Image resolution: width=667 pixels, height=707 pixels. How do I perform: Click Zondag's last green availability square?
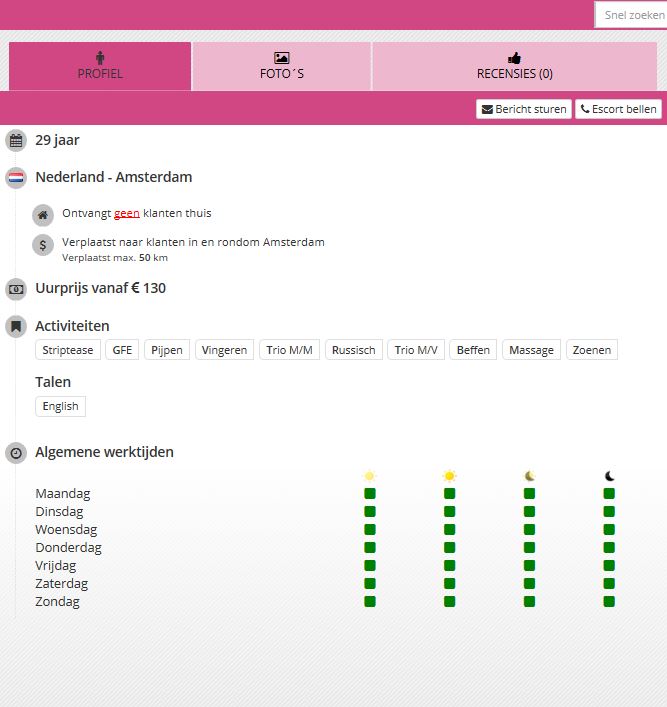pyautogui.click(x=609, y=602)
